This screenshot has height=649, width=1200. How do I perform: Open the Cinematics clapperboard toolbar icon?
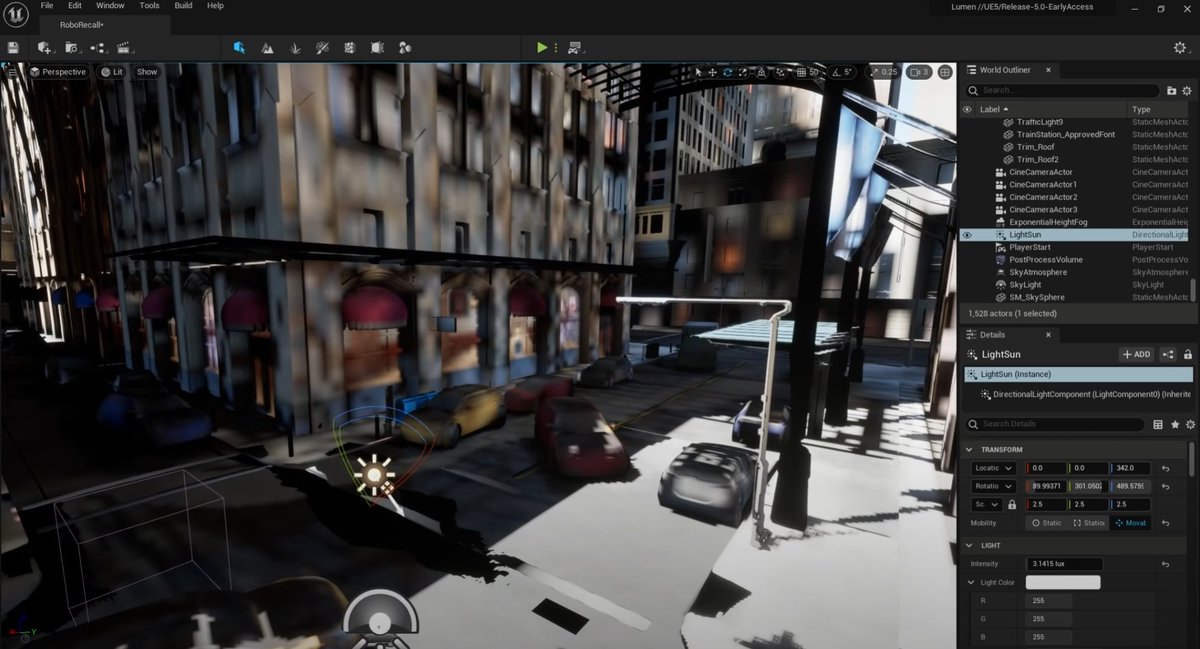(125, 47)
